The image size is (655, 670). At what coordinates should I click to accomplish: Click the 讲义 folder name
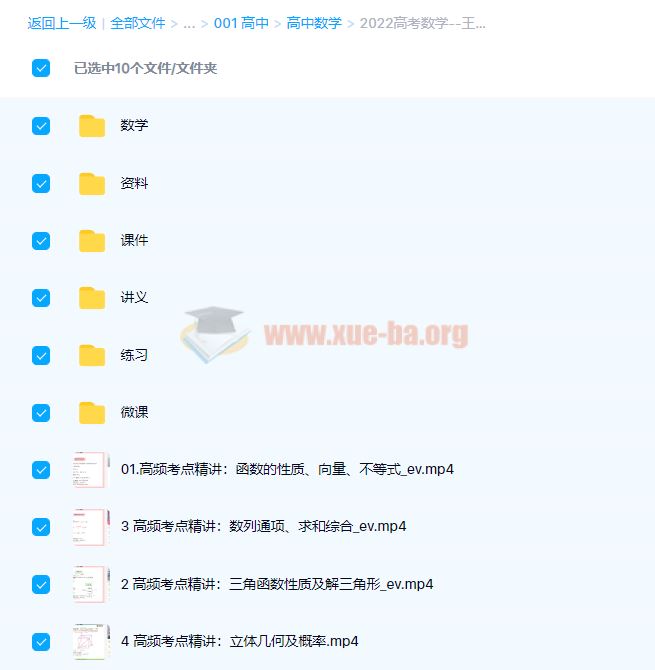click(x=134, y=298)
